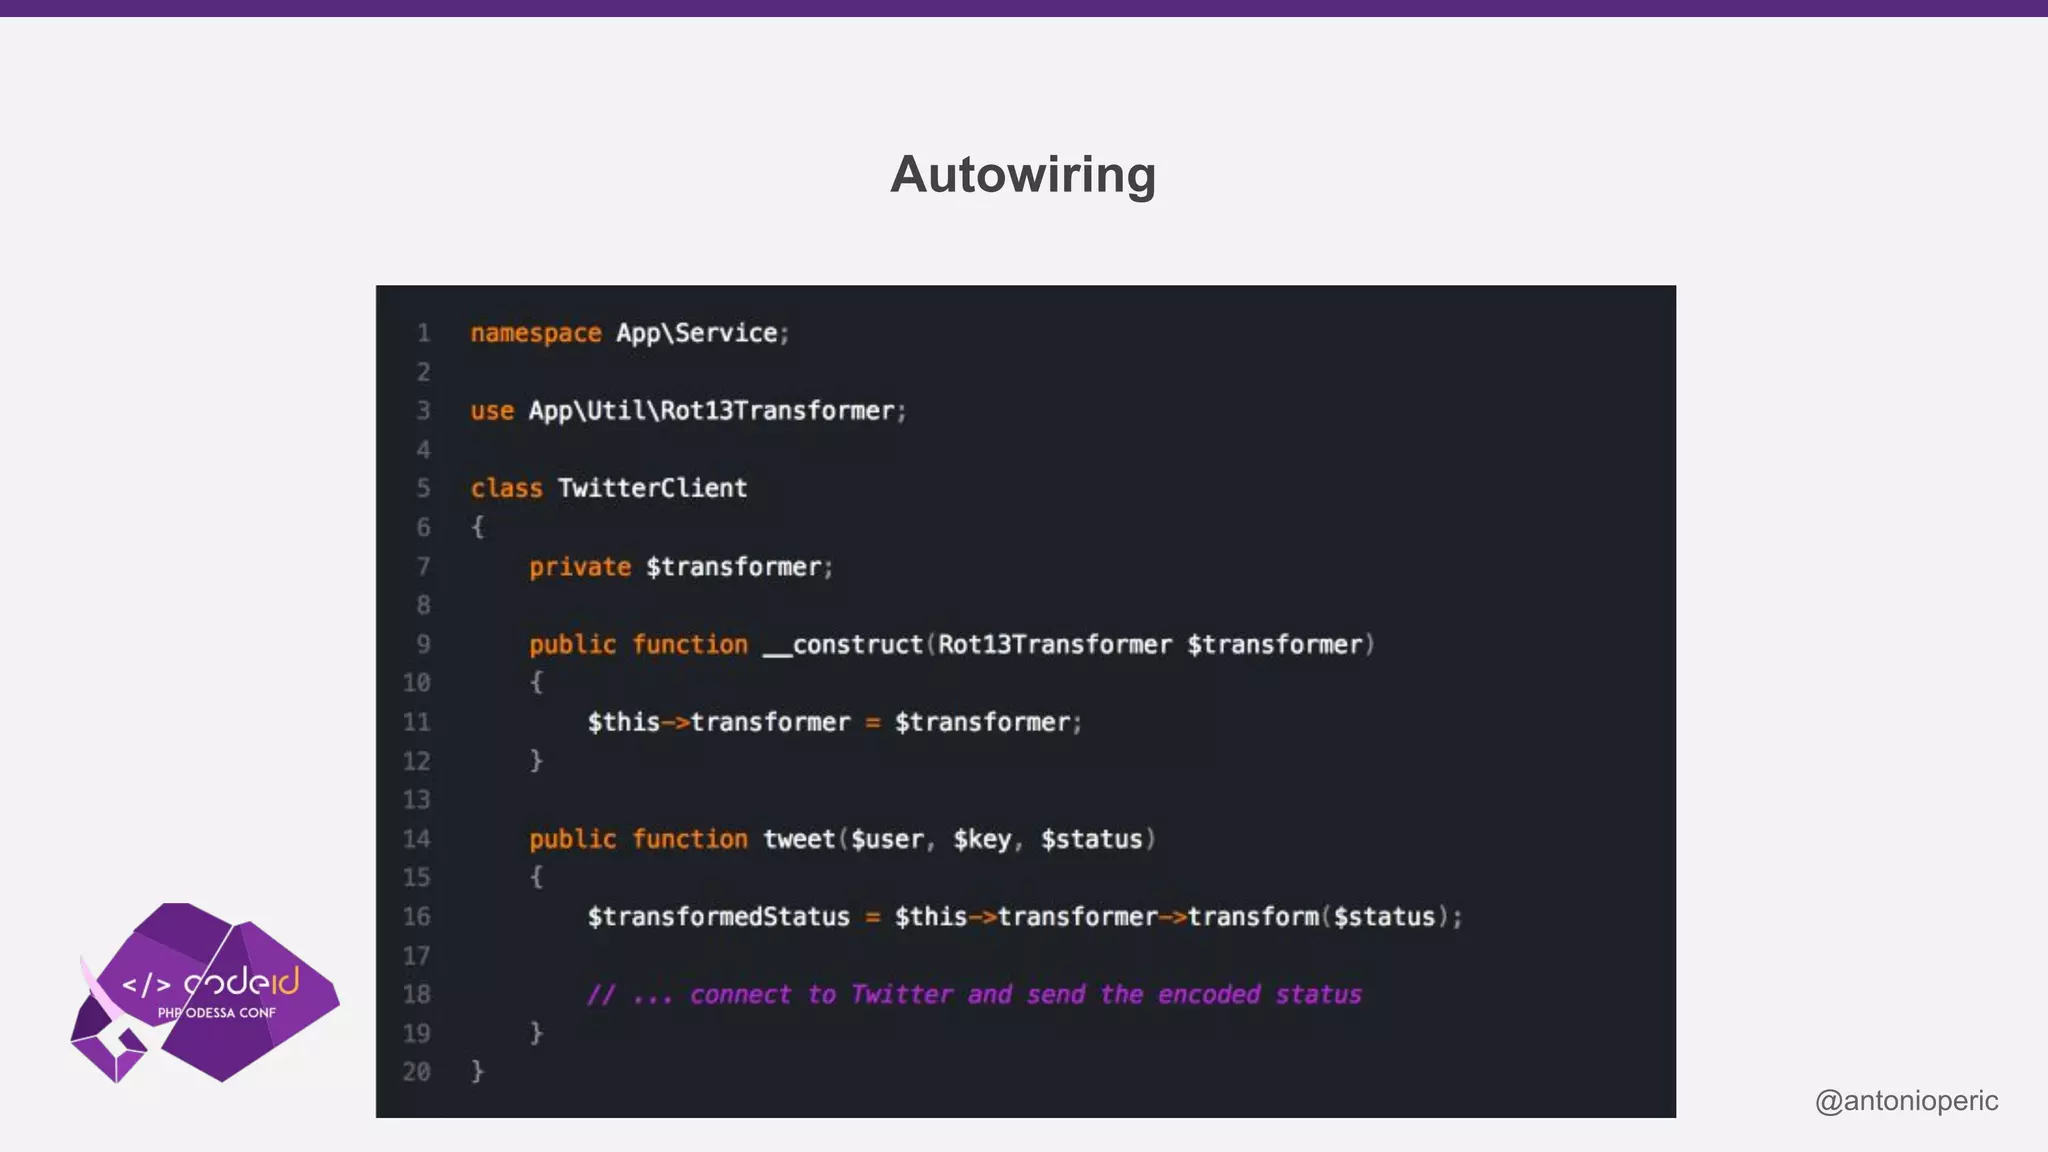Click the codeid PHP Odessa Conf logo
2048x1152 pixels.
tap(205, 993)
